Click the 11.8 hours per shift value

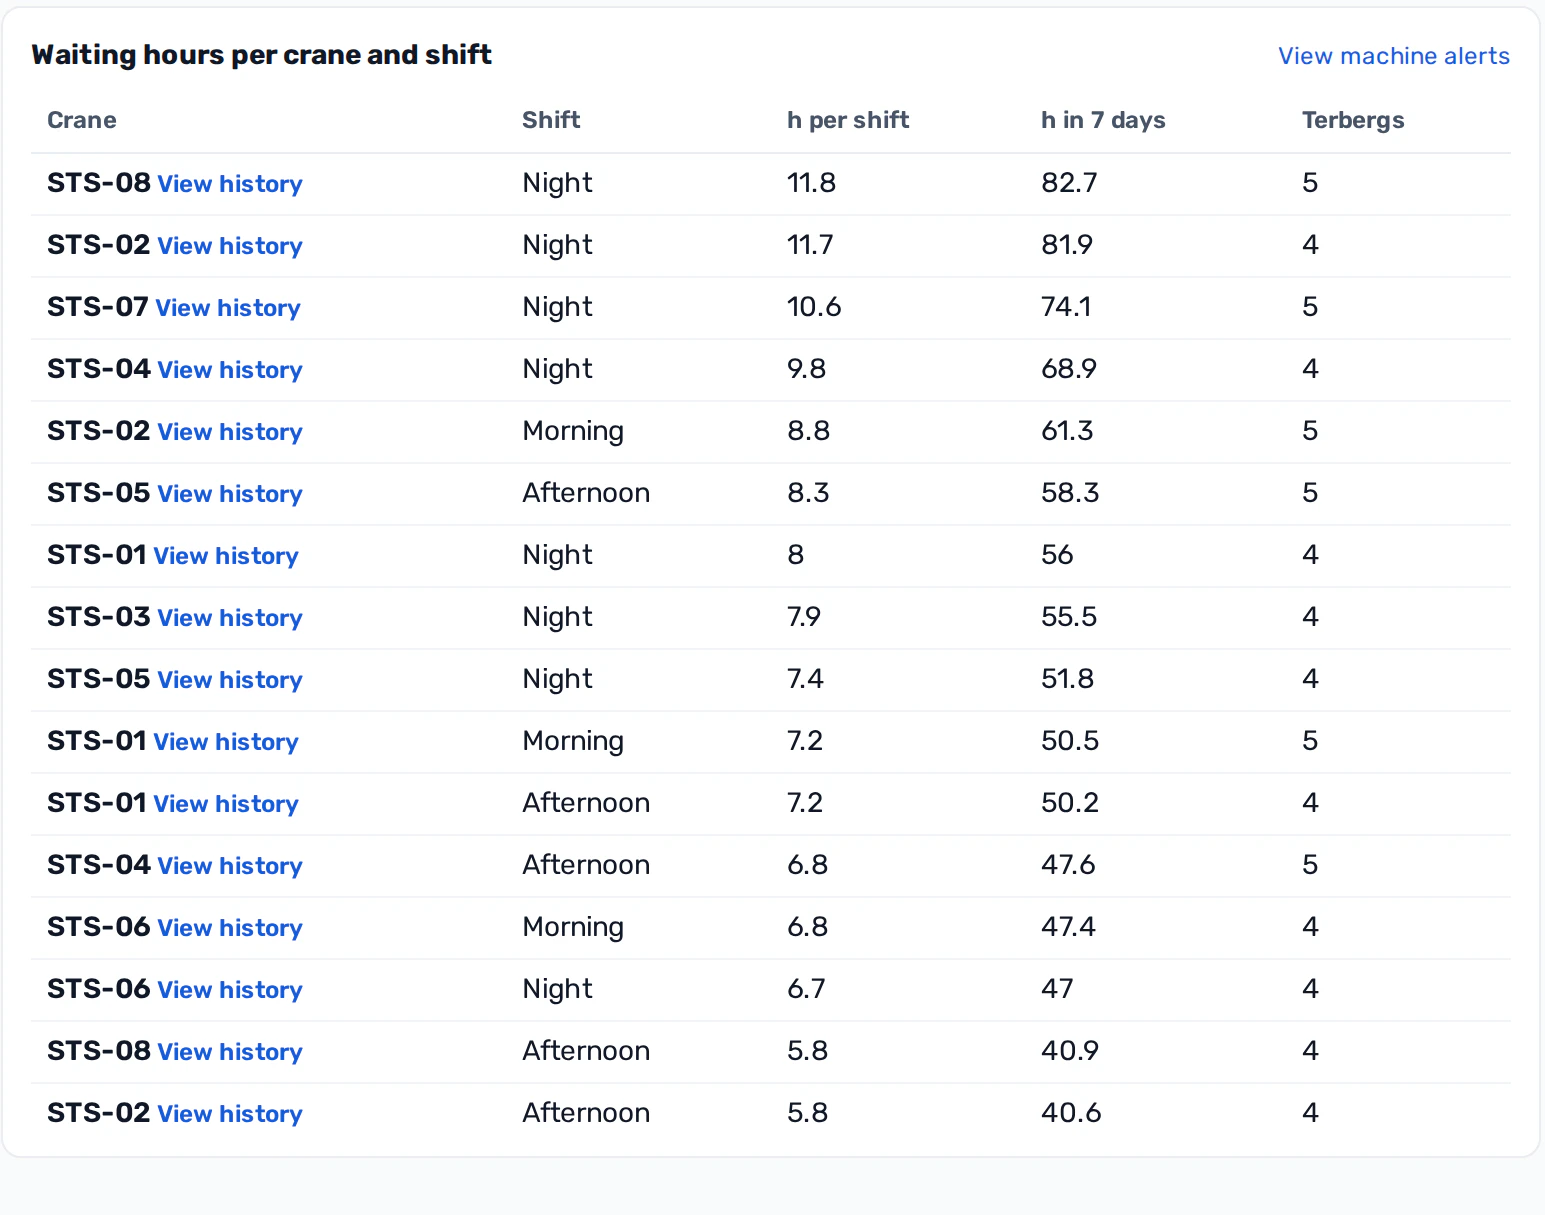tap(811, 183)
